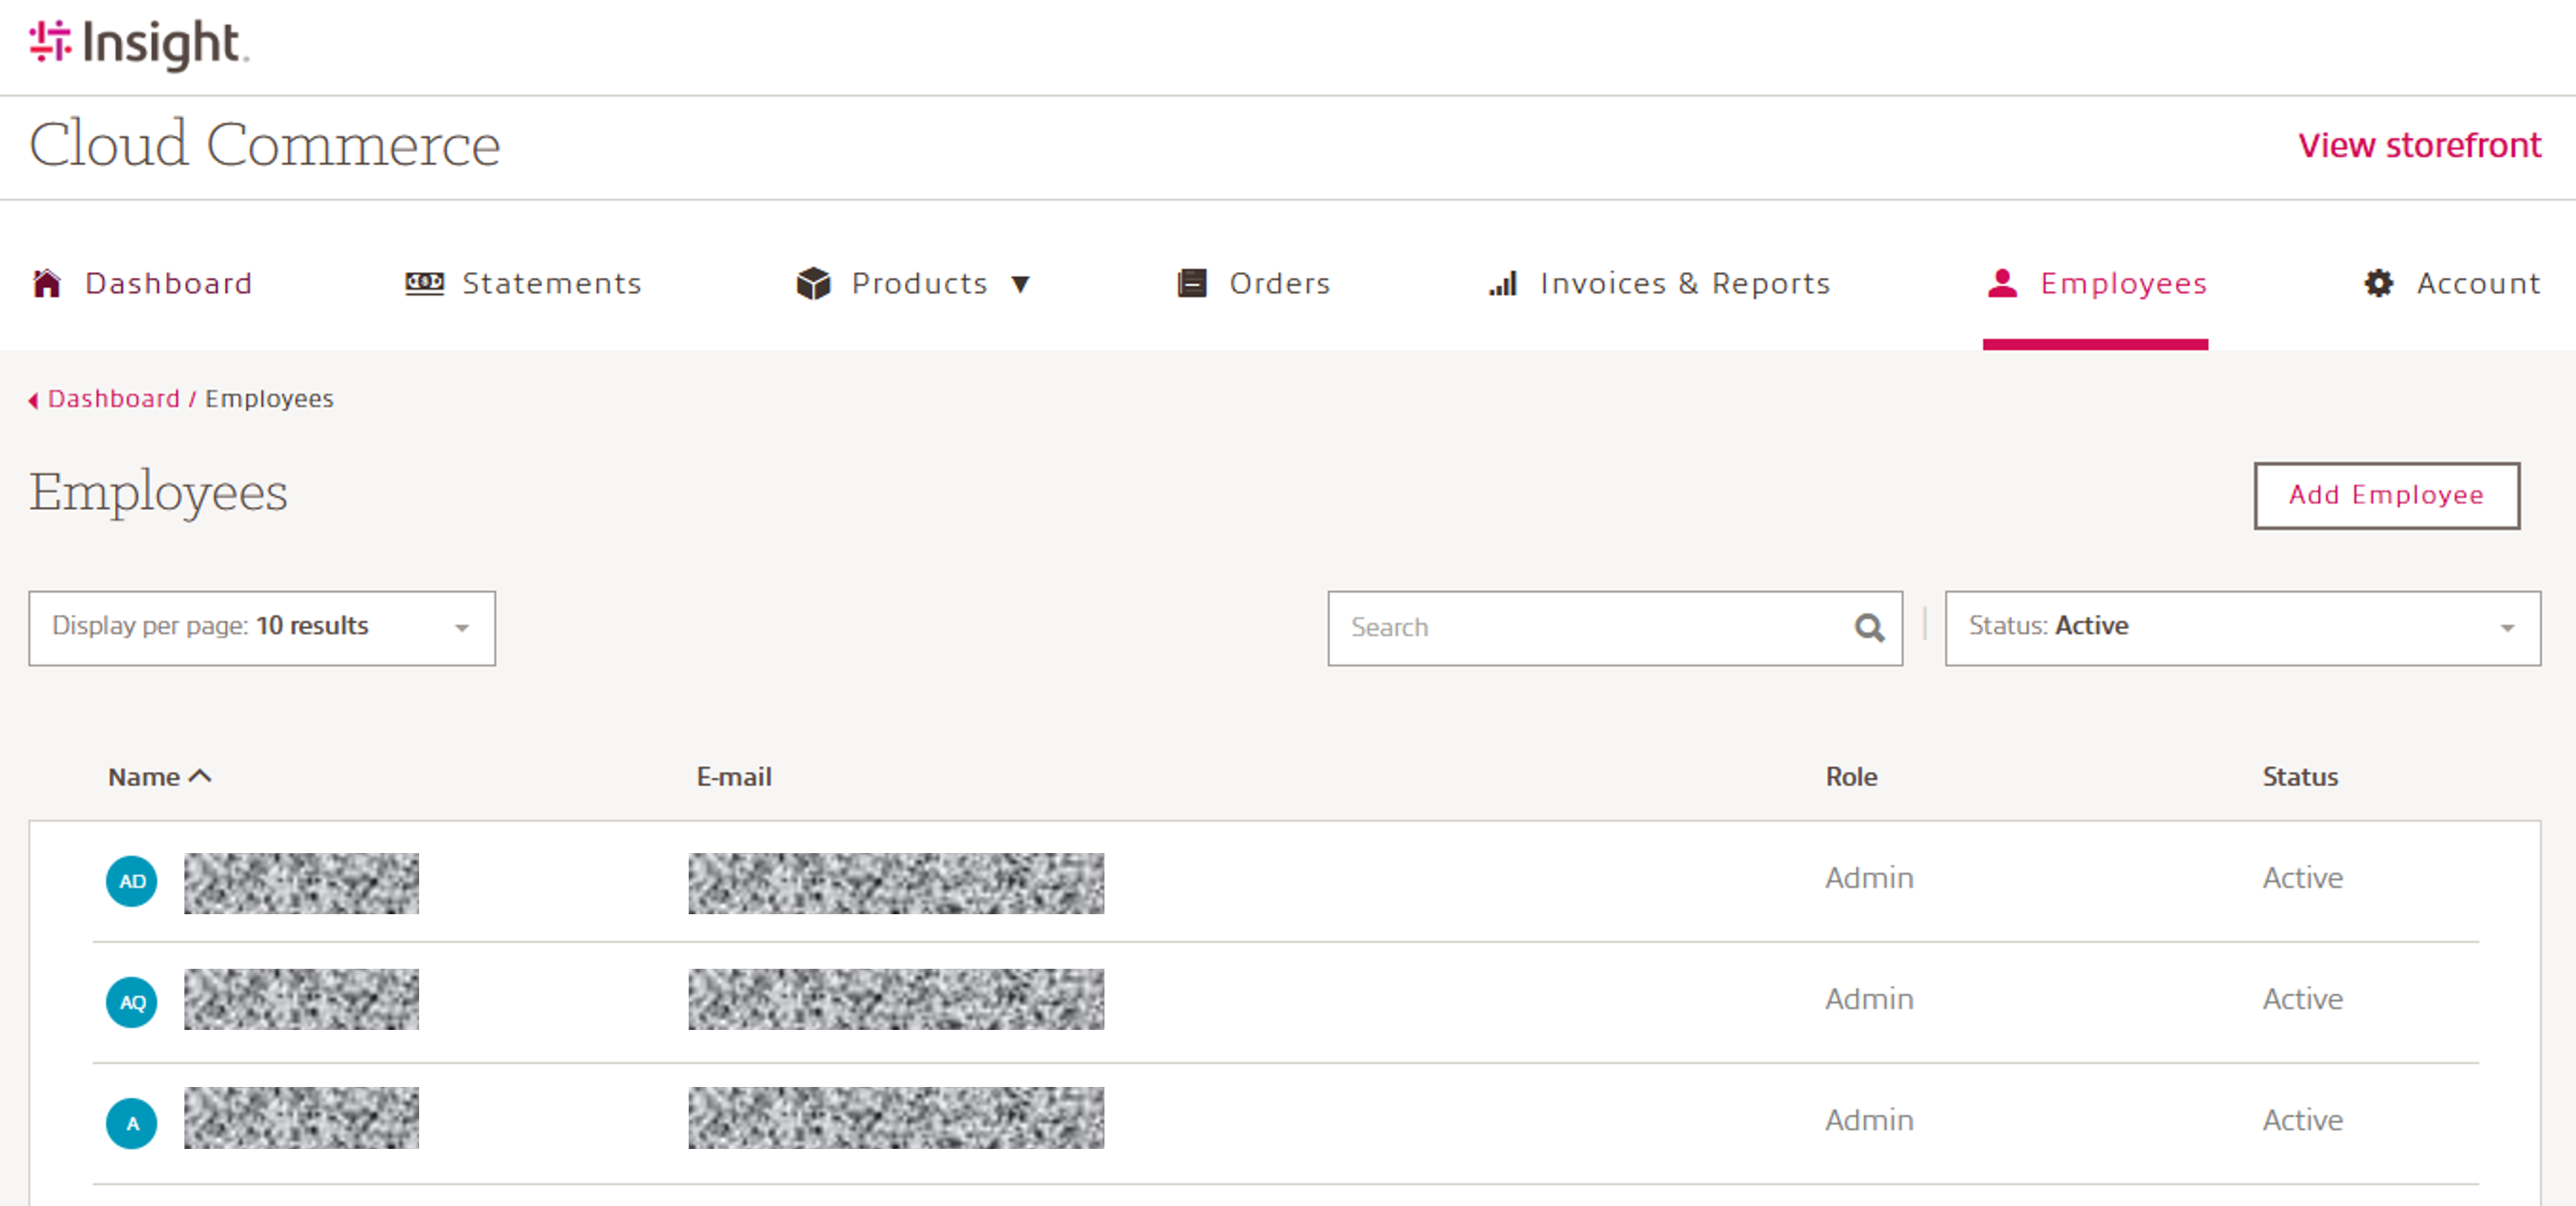
Task: Click the Orders book icon
Action: [x=1191, y=284]
